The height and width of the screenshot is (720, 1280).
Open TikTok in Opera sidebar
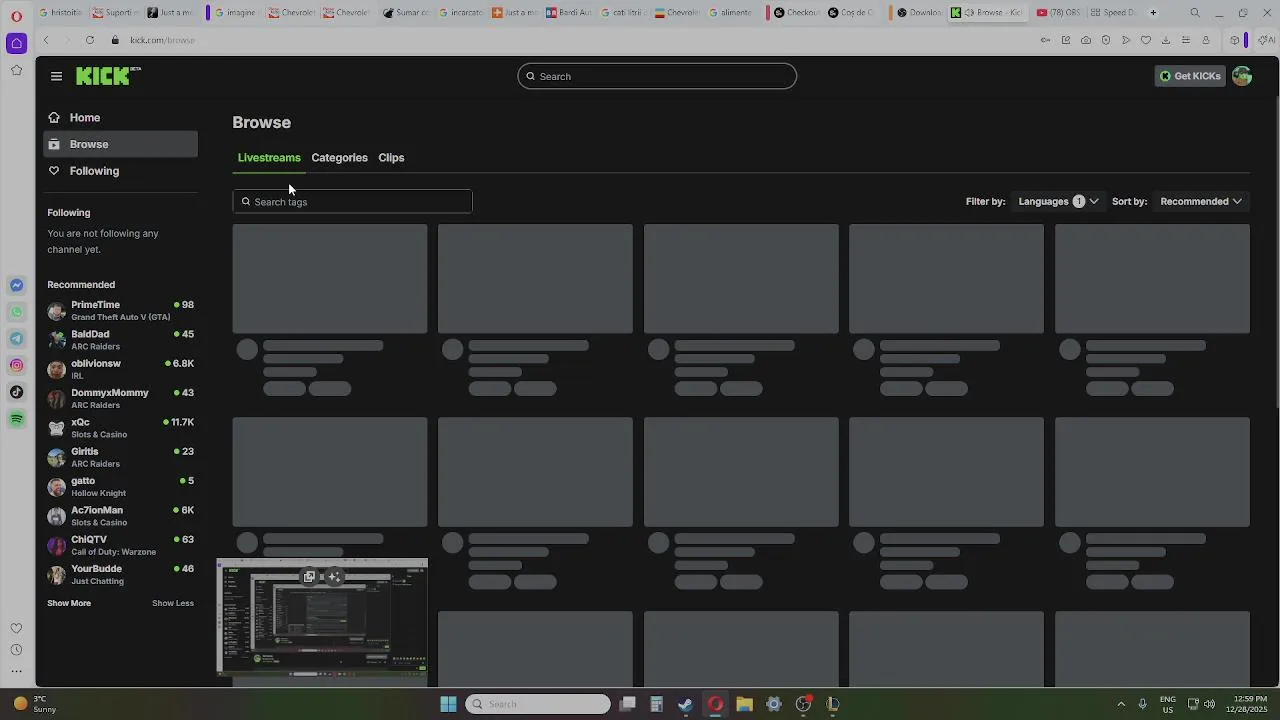[x=16, y=392]
